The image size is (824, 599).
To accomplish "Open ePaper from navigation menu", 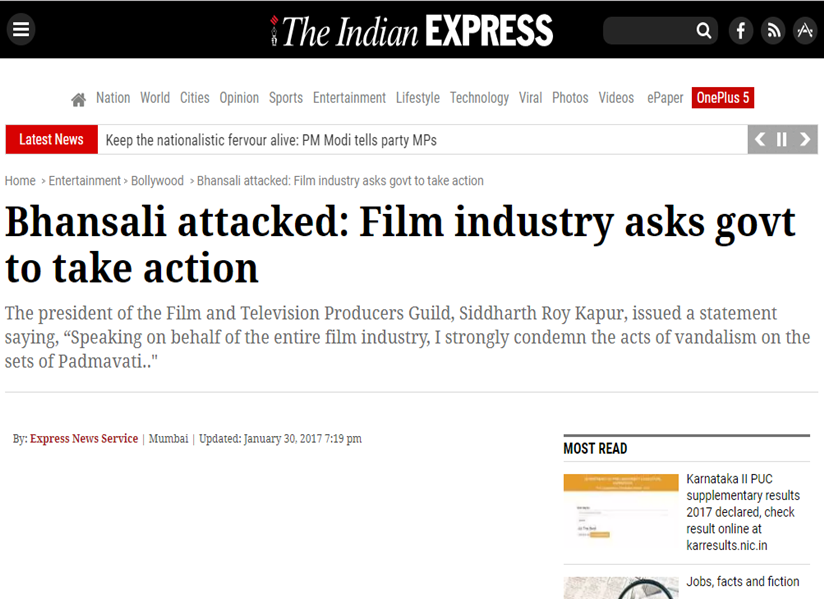I will pyautogui.click(x=665, y=98).
